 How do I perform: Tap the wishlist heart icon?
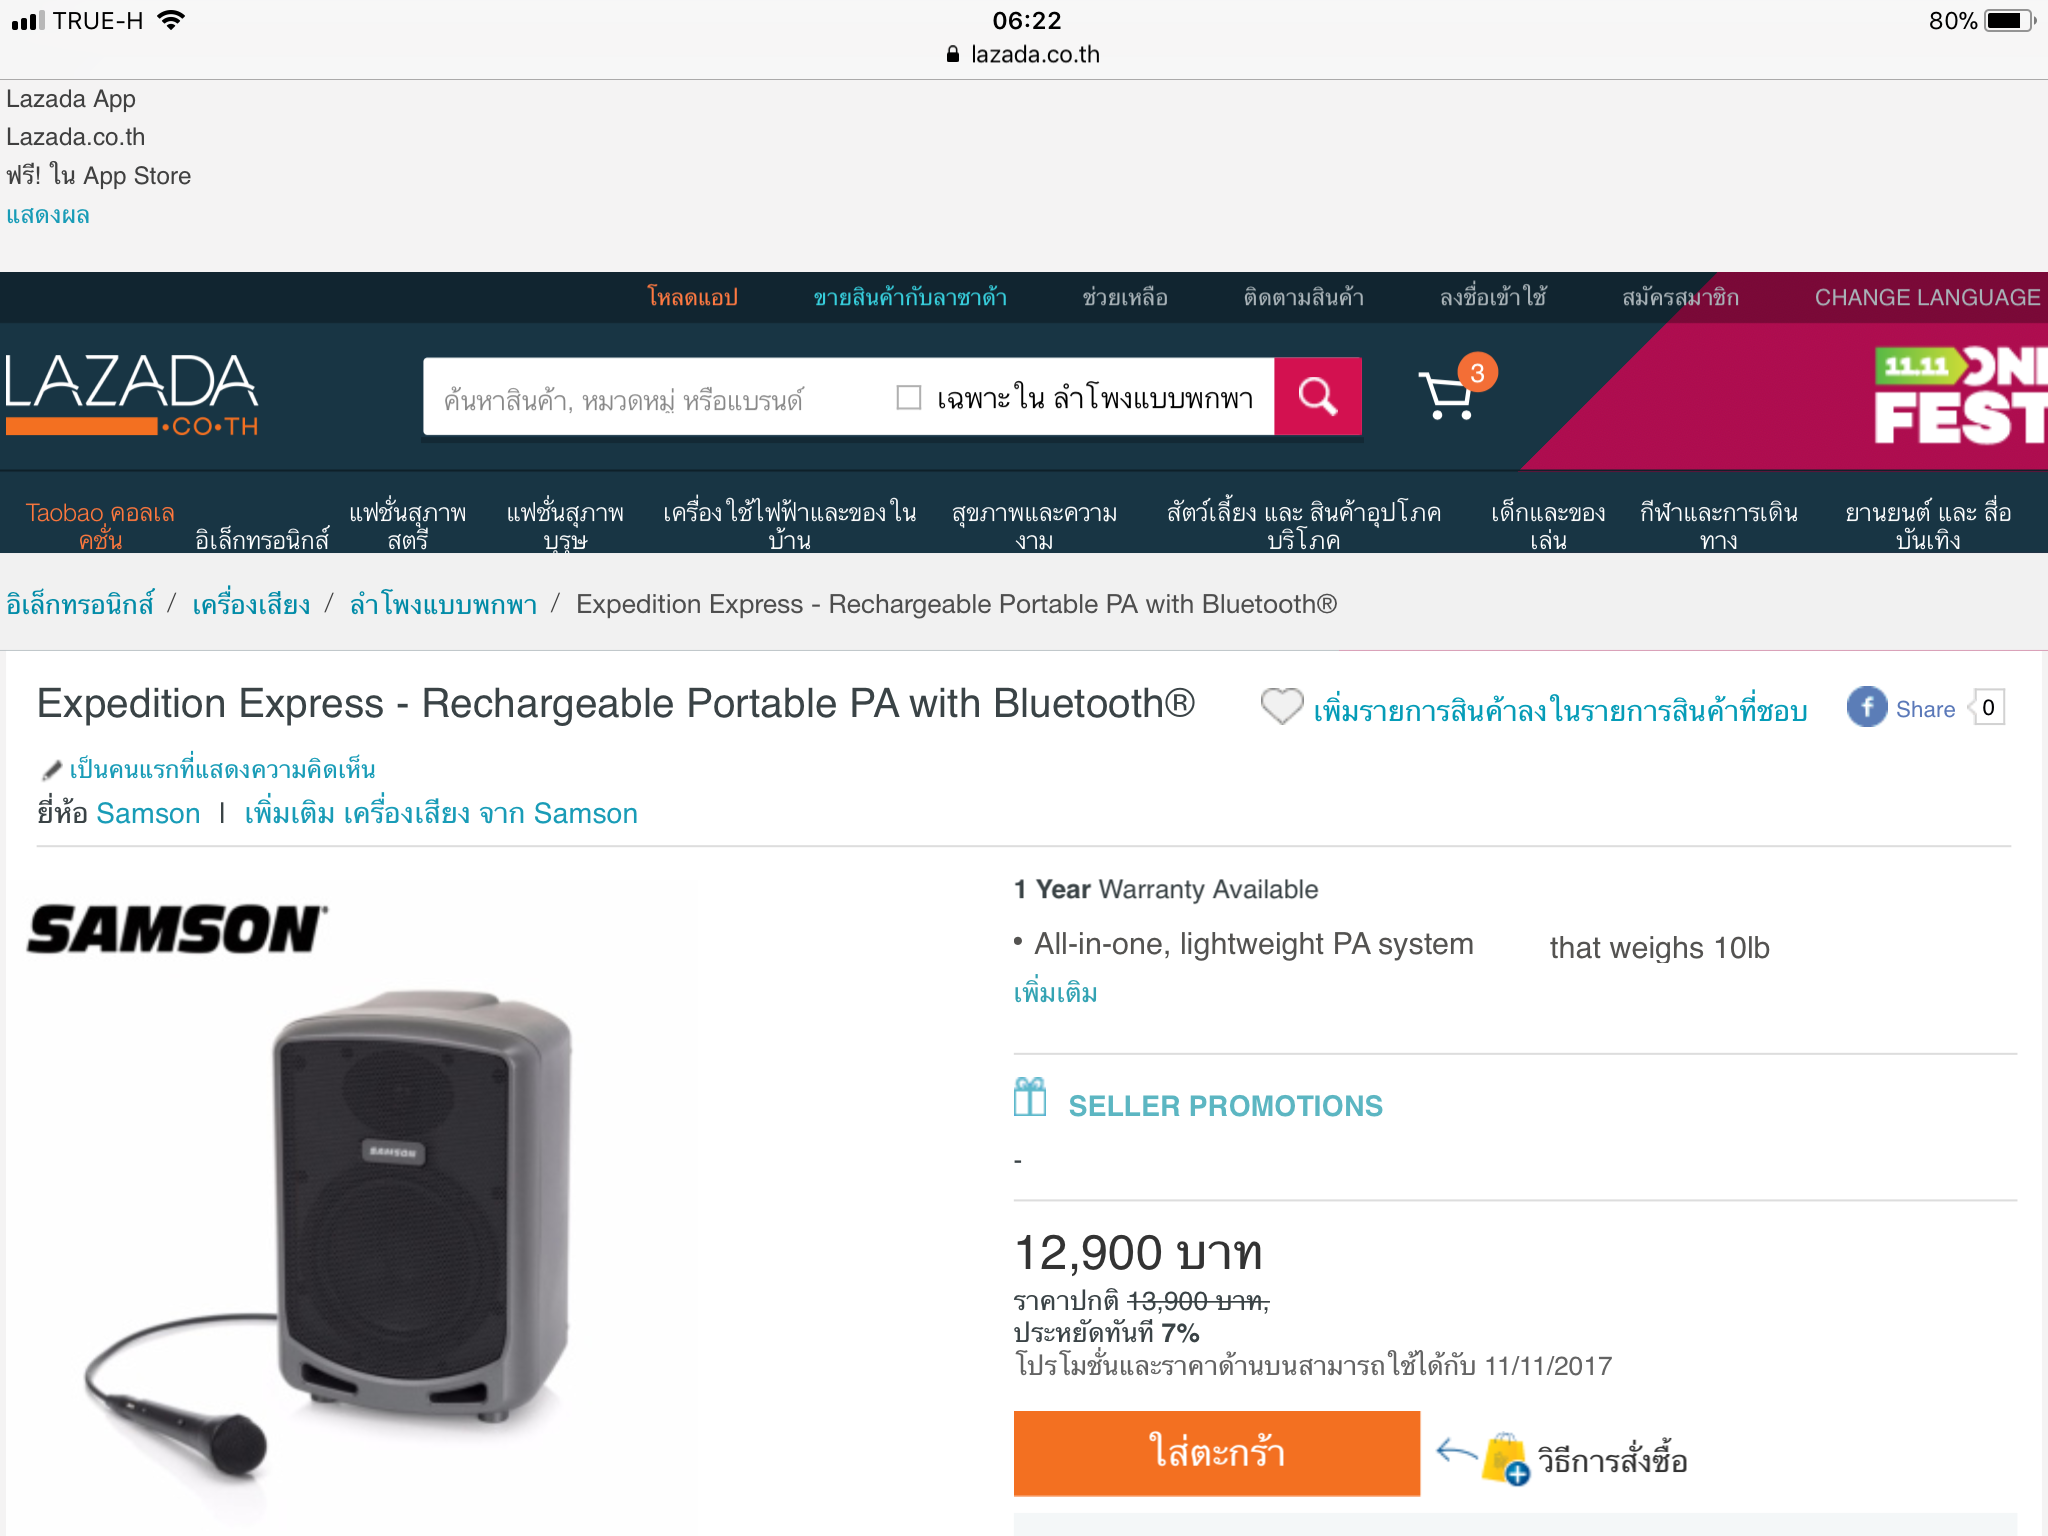click(x=1281, y=707)
